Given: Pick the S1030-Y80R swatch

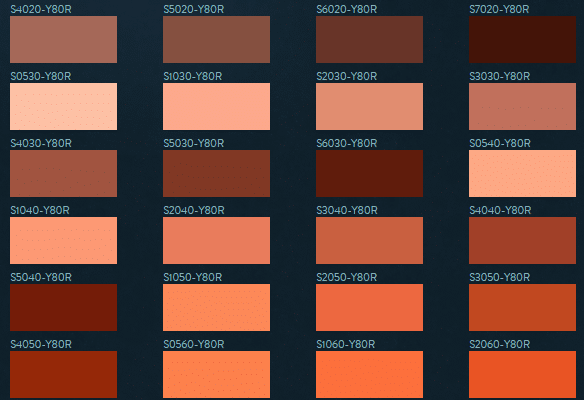Looking at the screenshot, I should (216, 107).
